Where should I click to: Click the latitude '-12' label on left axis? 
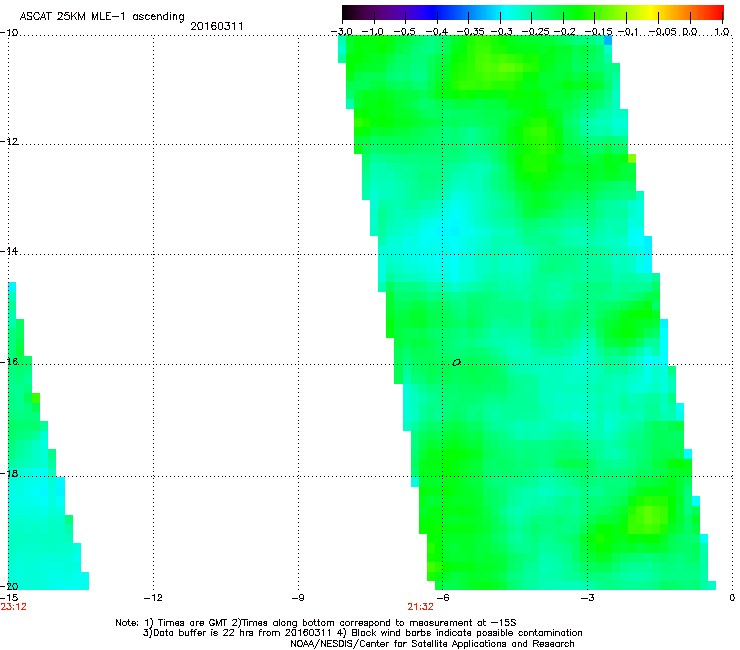point(9,142)
